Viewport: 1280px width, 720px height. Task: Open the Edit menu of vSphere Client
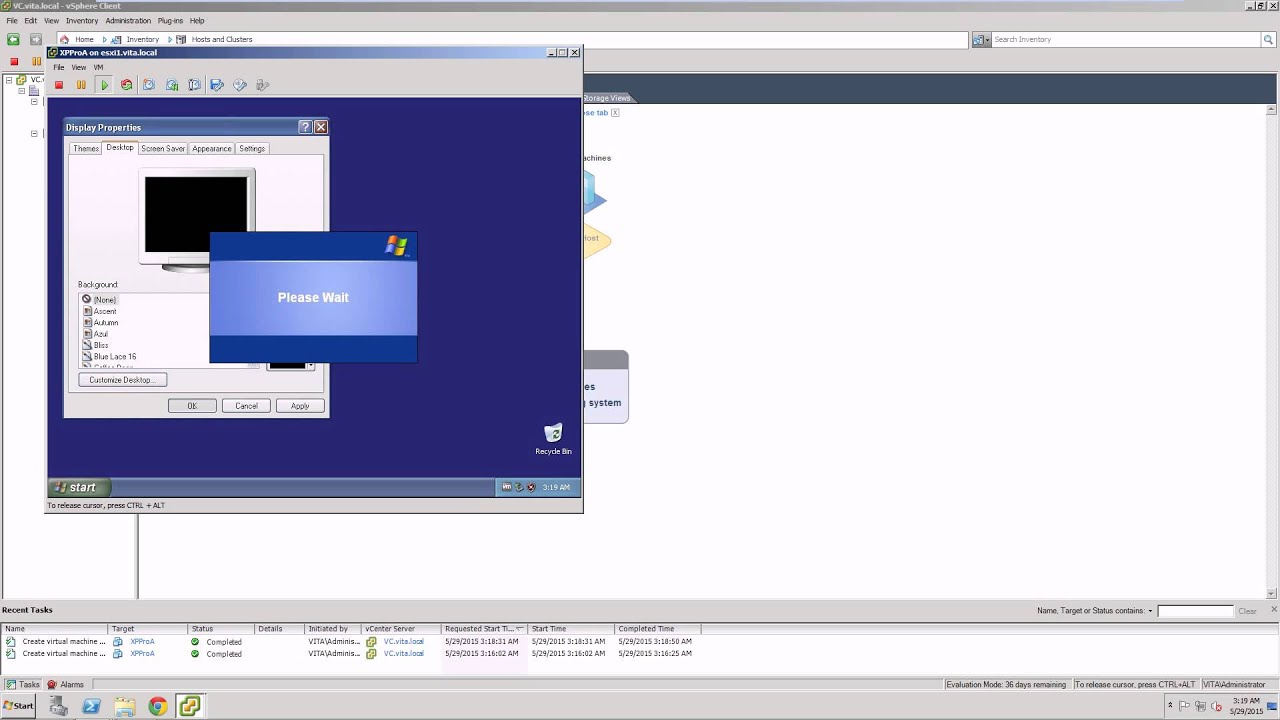31,20
